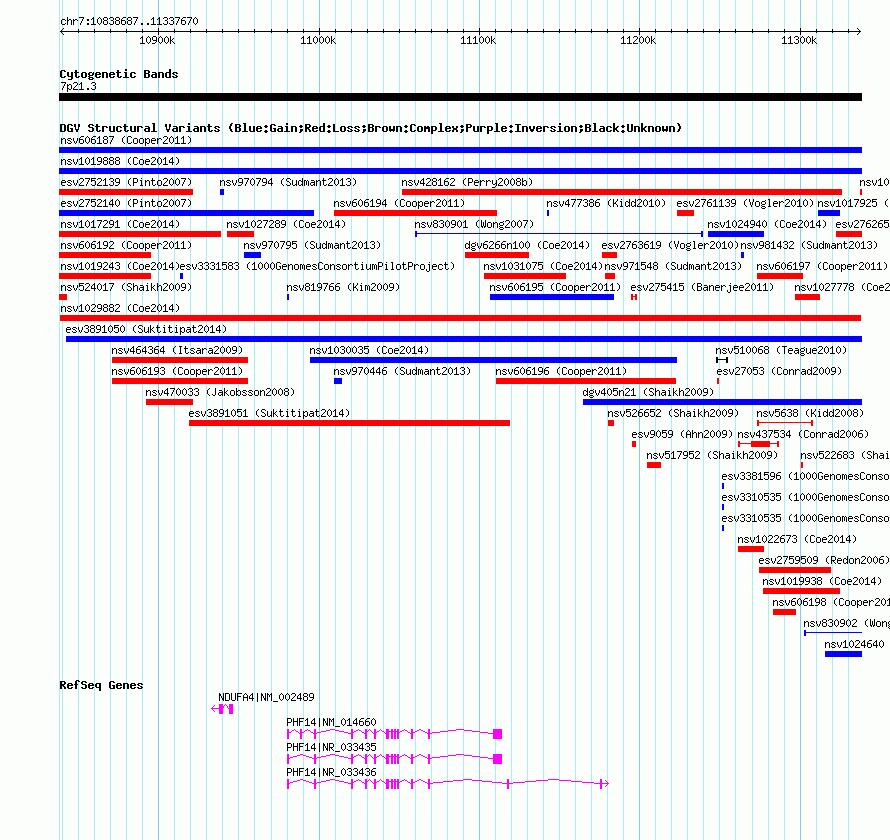Click the blue bar under dgv405n21 (Shaikh2009)
Screen dimensions: 890x840
coord(723,402)
